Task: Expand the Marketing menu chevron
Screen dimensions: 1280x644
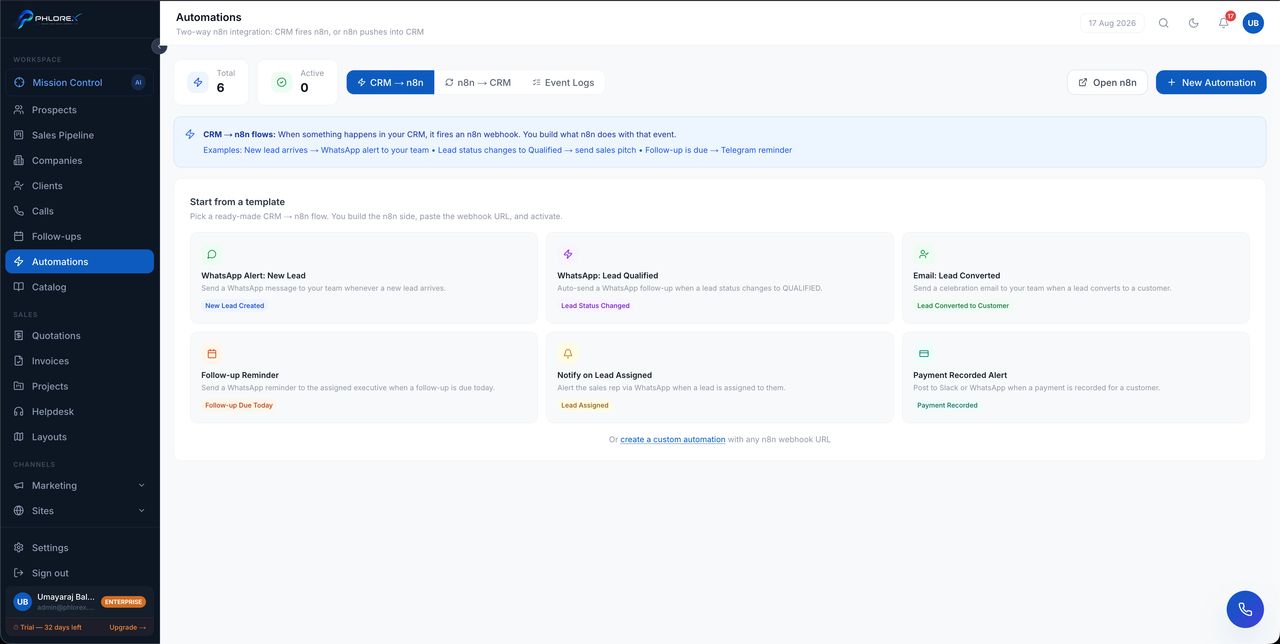Action: [x=141, y=486]
